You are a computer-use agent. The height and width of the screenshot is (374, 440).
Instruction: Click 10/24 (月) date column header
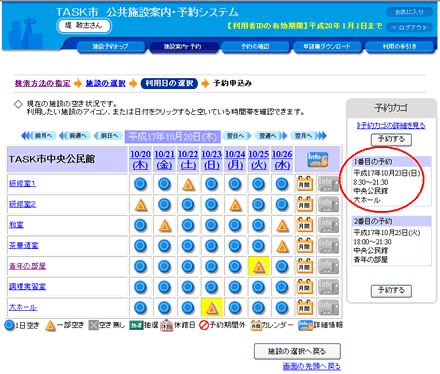[x=235, y=159]
